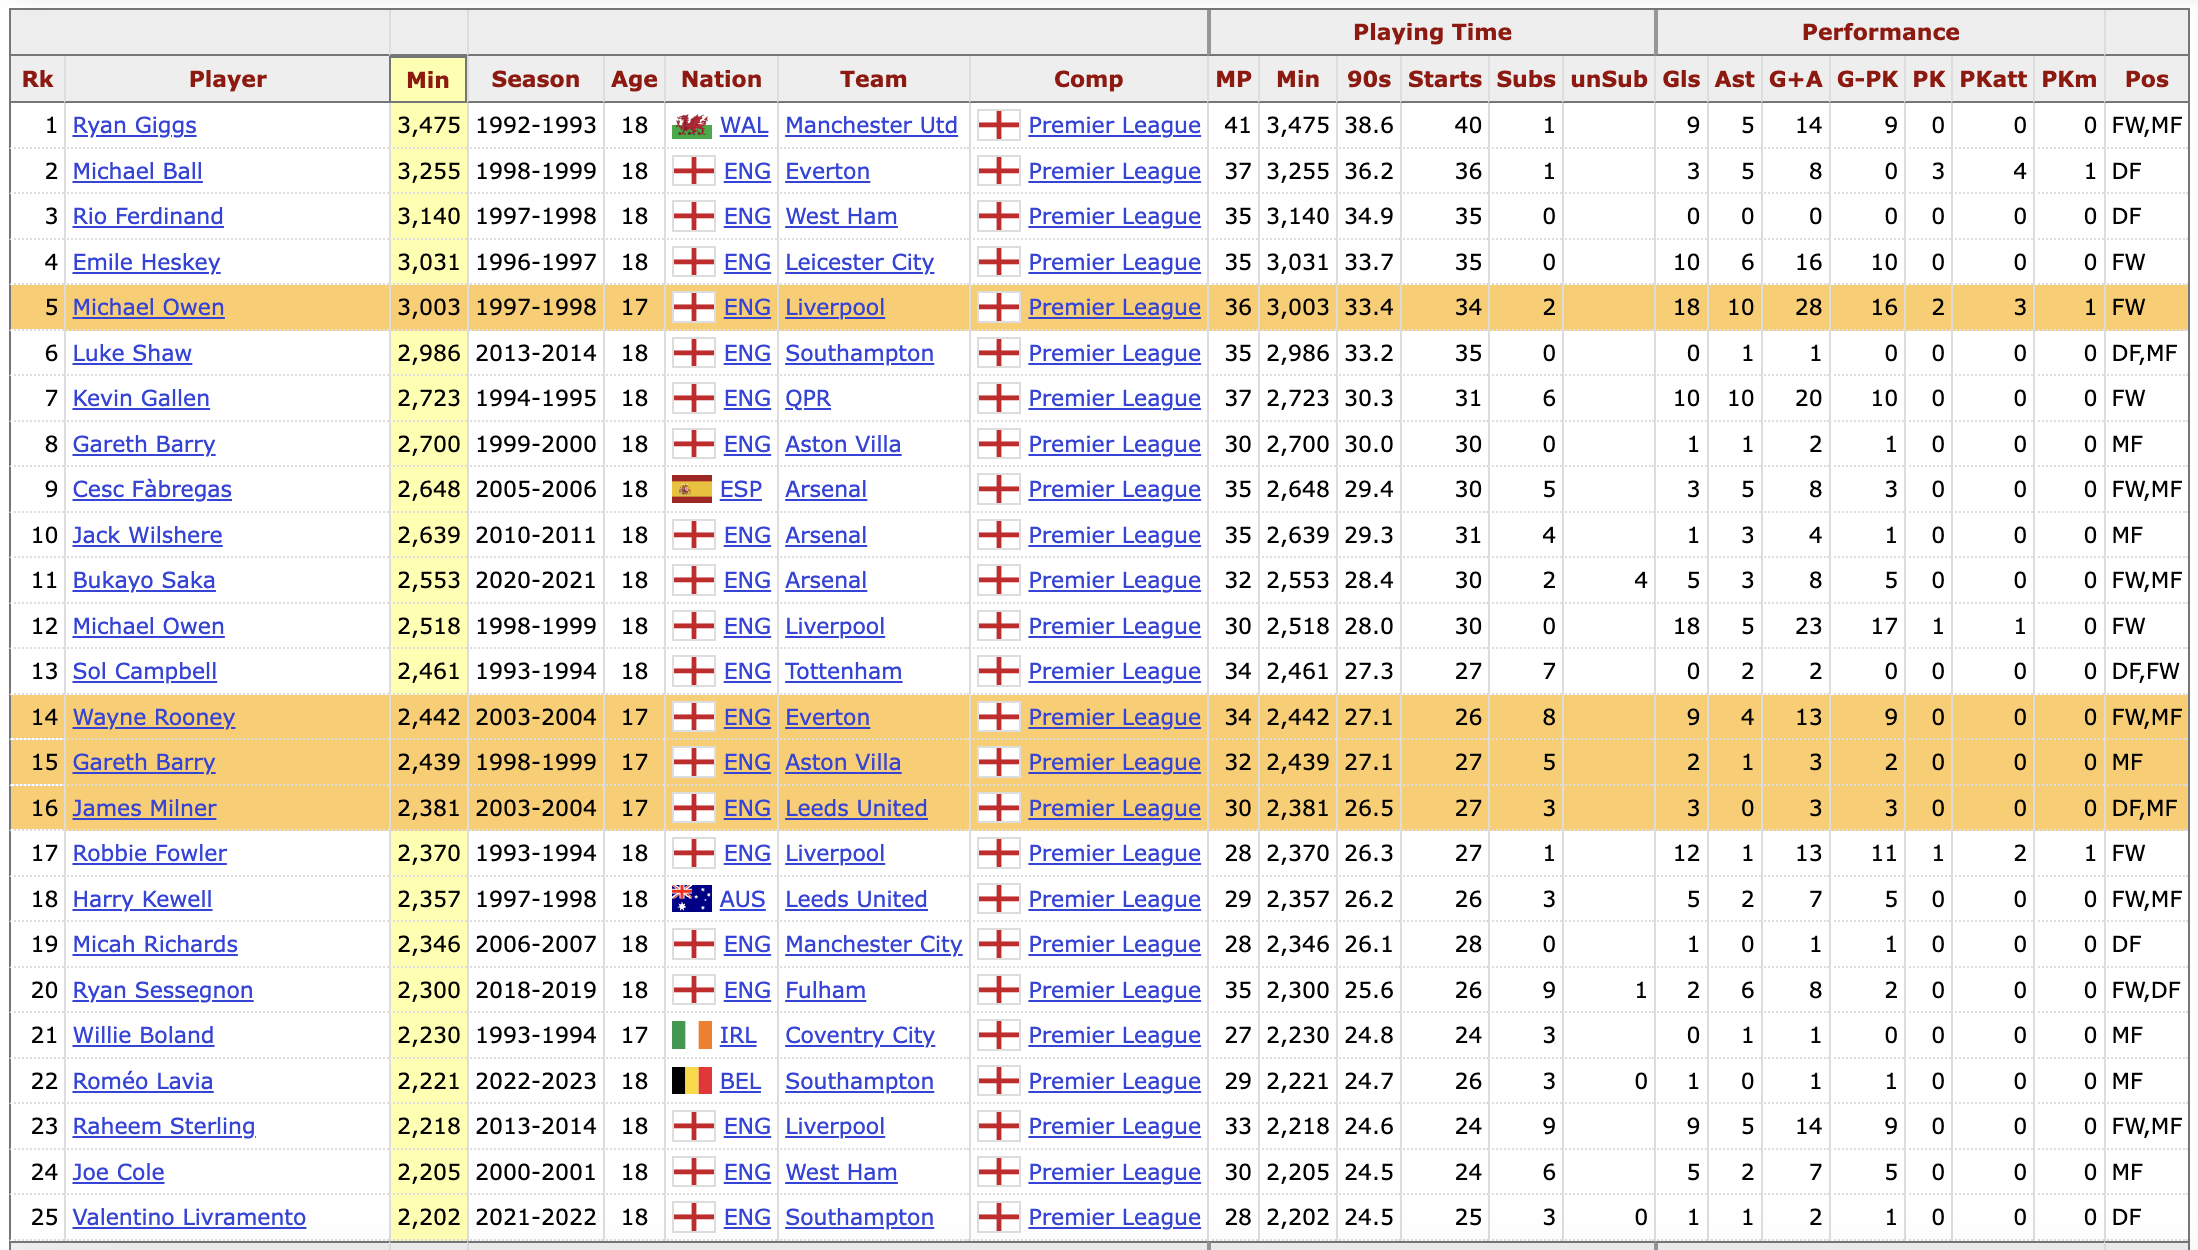This screenshot has width=2198, height=1250.
Task: Sort table by the Season column header
Action: pos(535,80)
